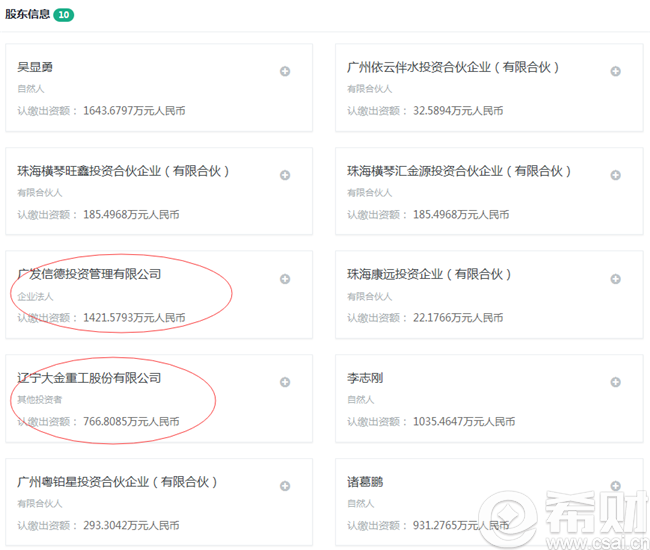Expand 珠海横琴旺鑫投资合伙企业 card plus icon
This screenshot has height=550, width=650.
click(x=285, y=175)
